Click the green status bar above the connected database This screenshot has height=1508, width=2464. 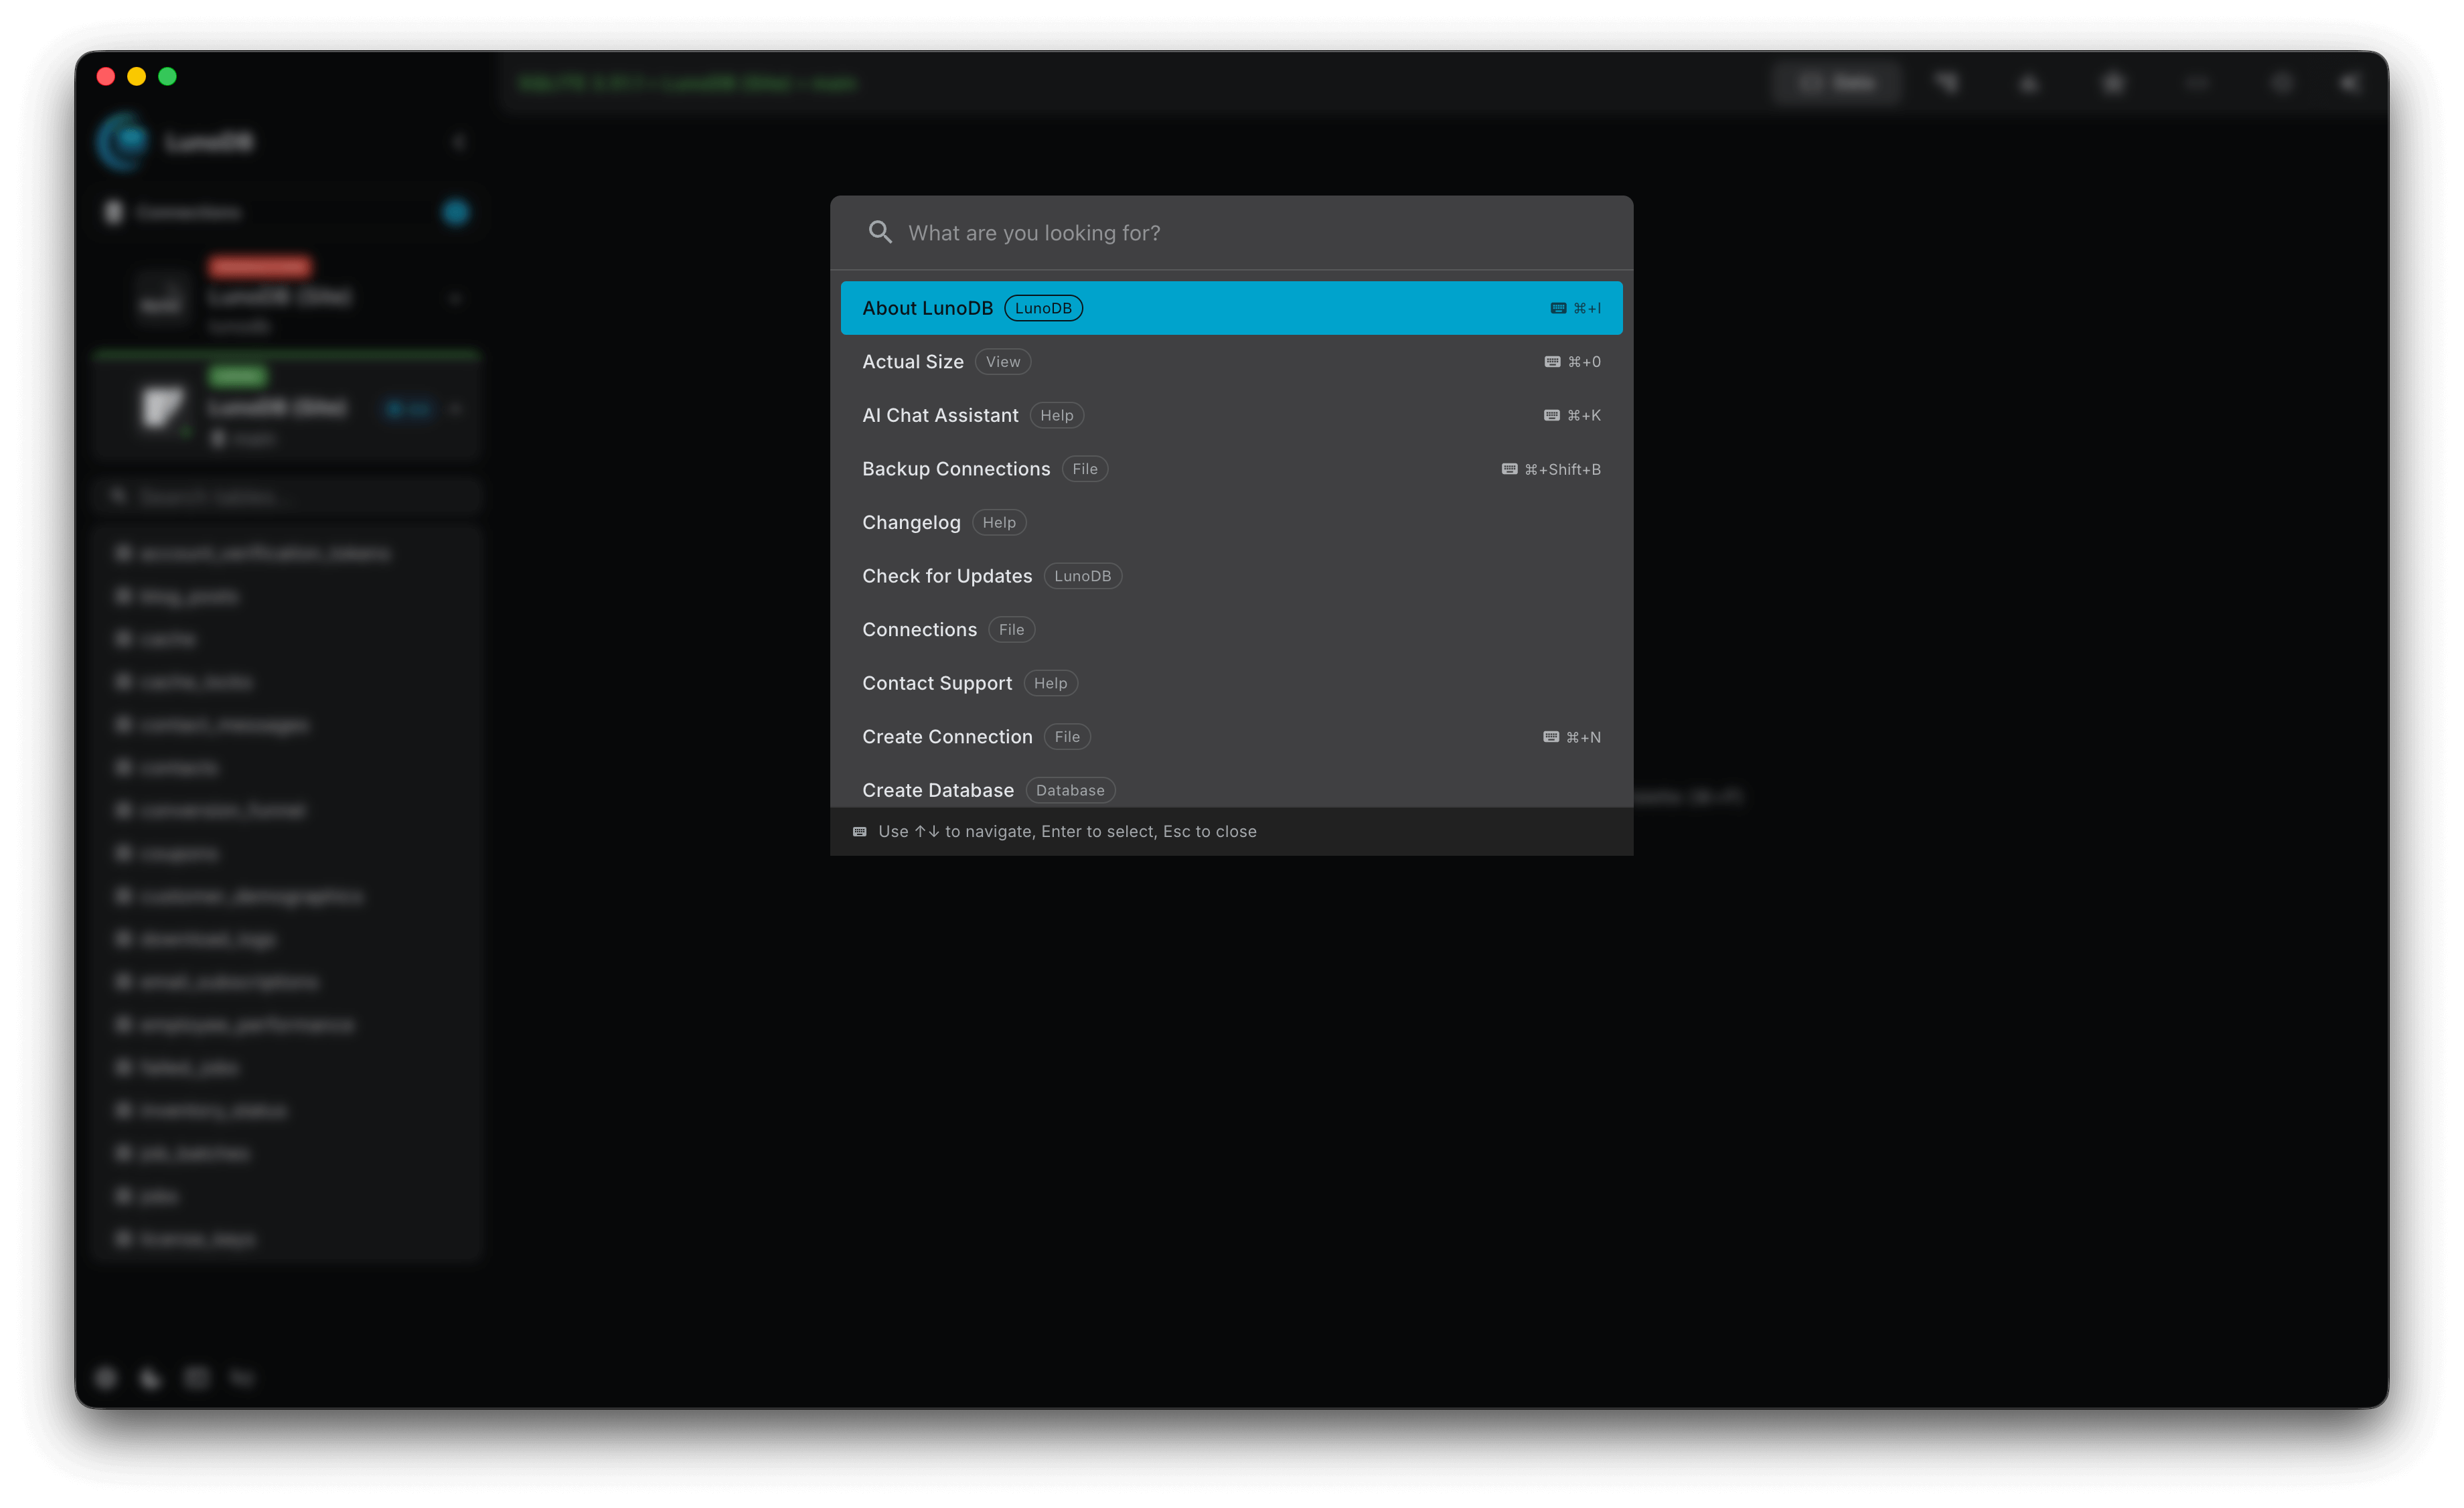coord(287,354)
